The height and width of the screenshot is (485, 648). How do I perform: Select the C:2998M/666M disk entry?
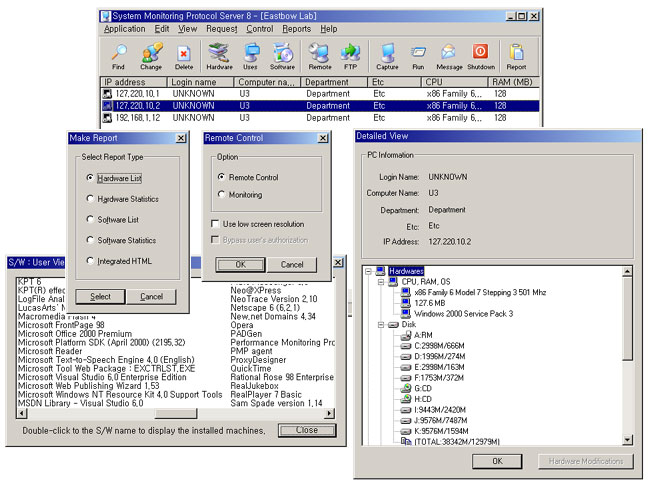439,345
